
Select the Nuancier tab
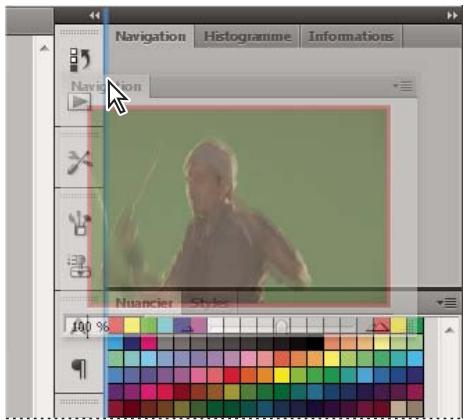(144, 303)
